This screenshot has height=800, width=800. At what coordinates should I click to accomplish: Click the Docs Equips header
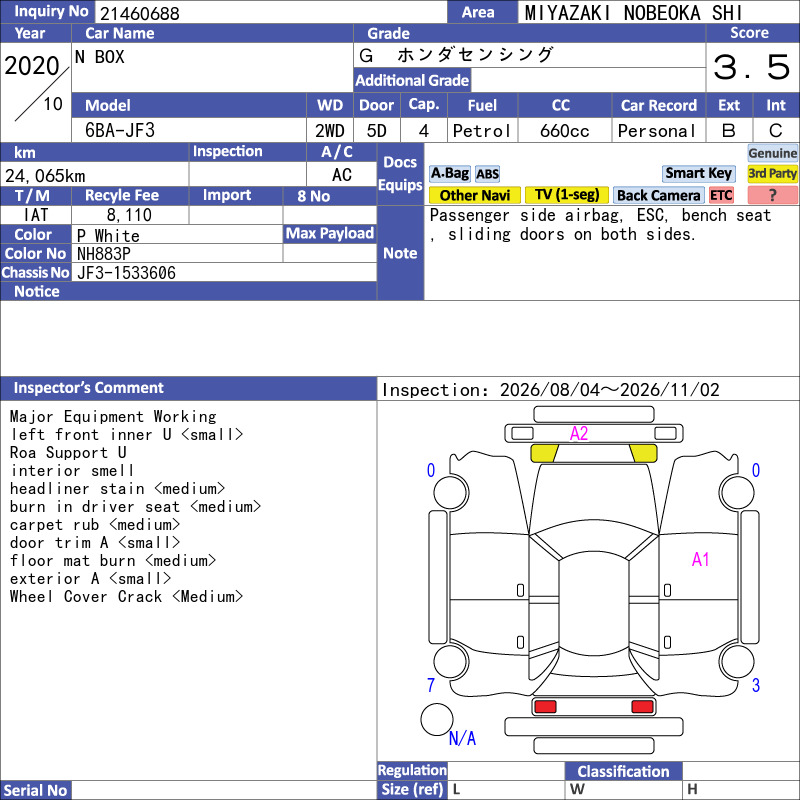401,173
